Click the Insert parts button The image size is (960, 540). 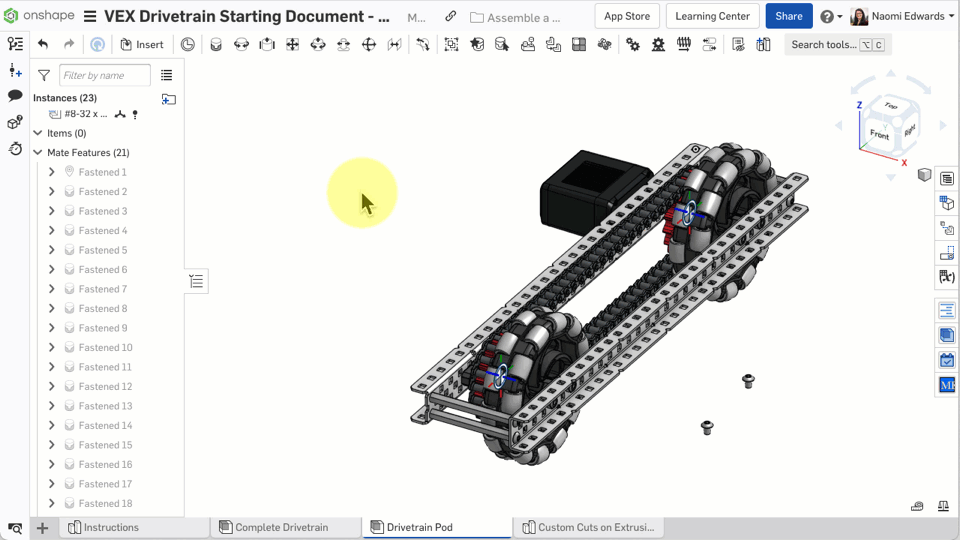coord(142,44)
